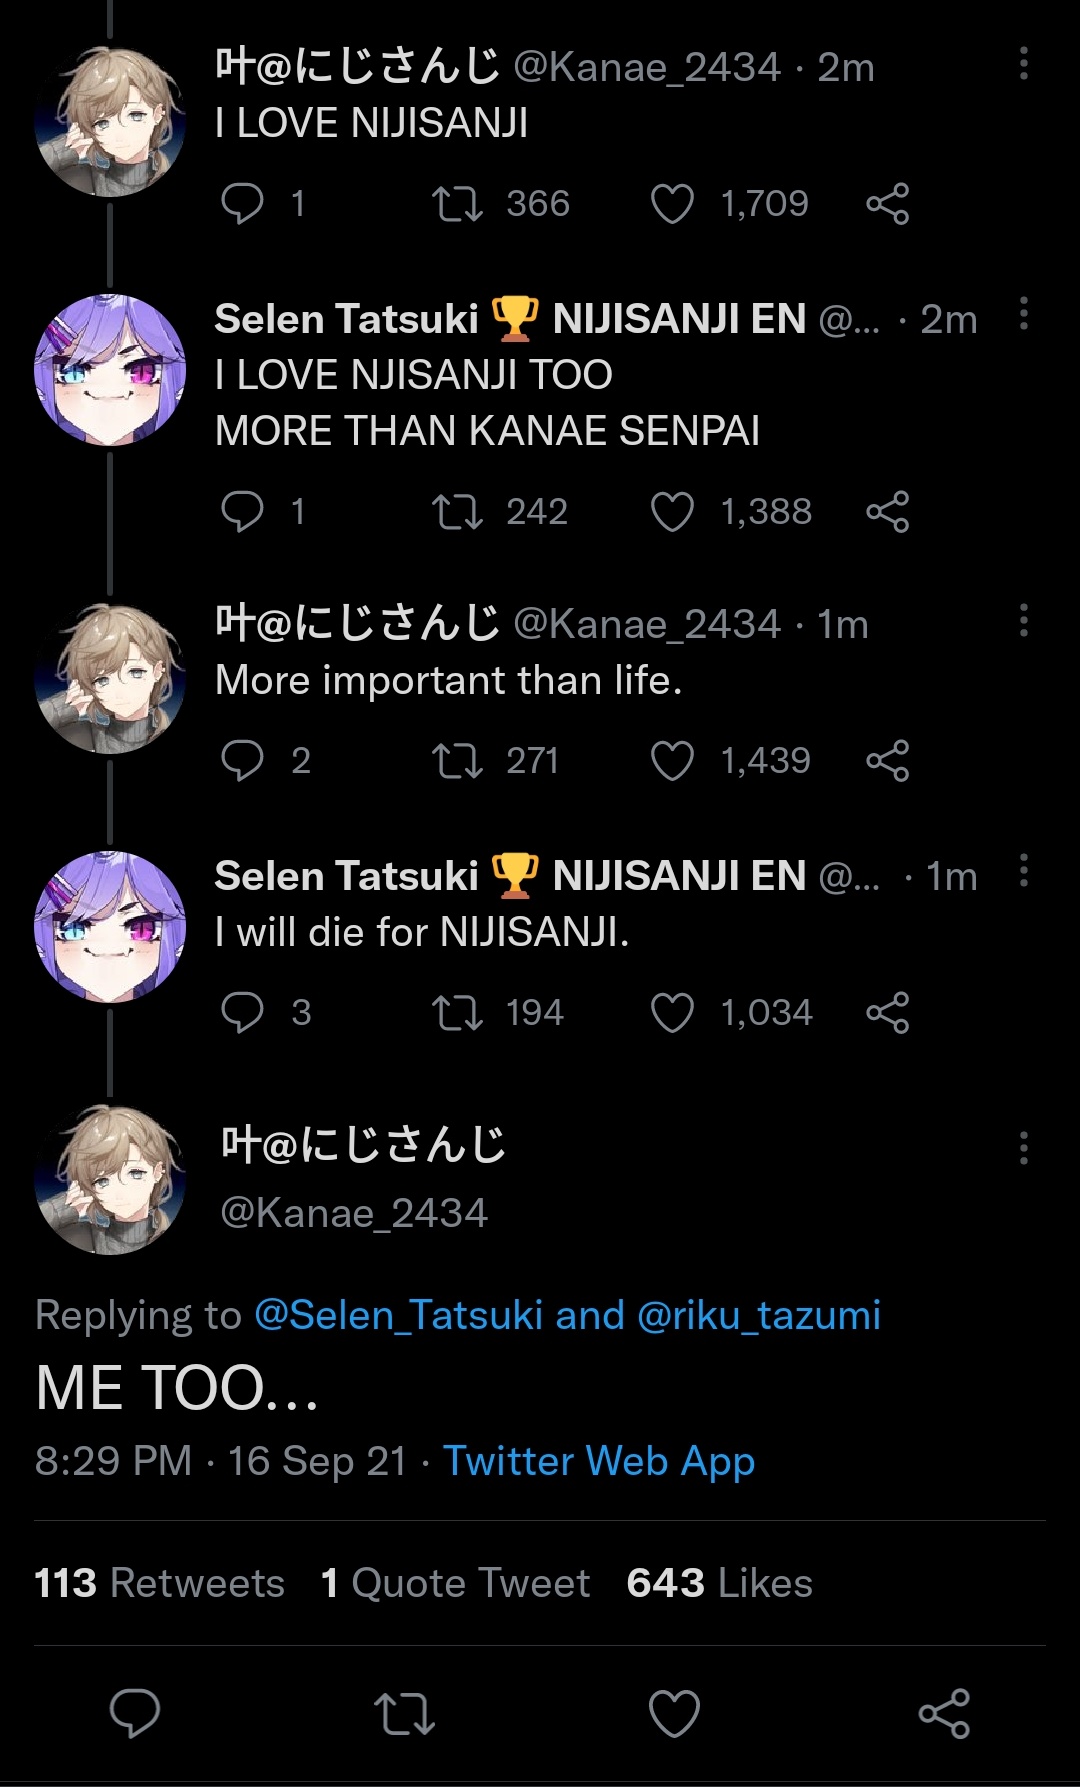The width and height of the screenshot is (1080, 1787).
Task: Like the main "ME TOO..." tweet
Action: coord(674,1713)
